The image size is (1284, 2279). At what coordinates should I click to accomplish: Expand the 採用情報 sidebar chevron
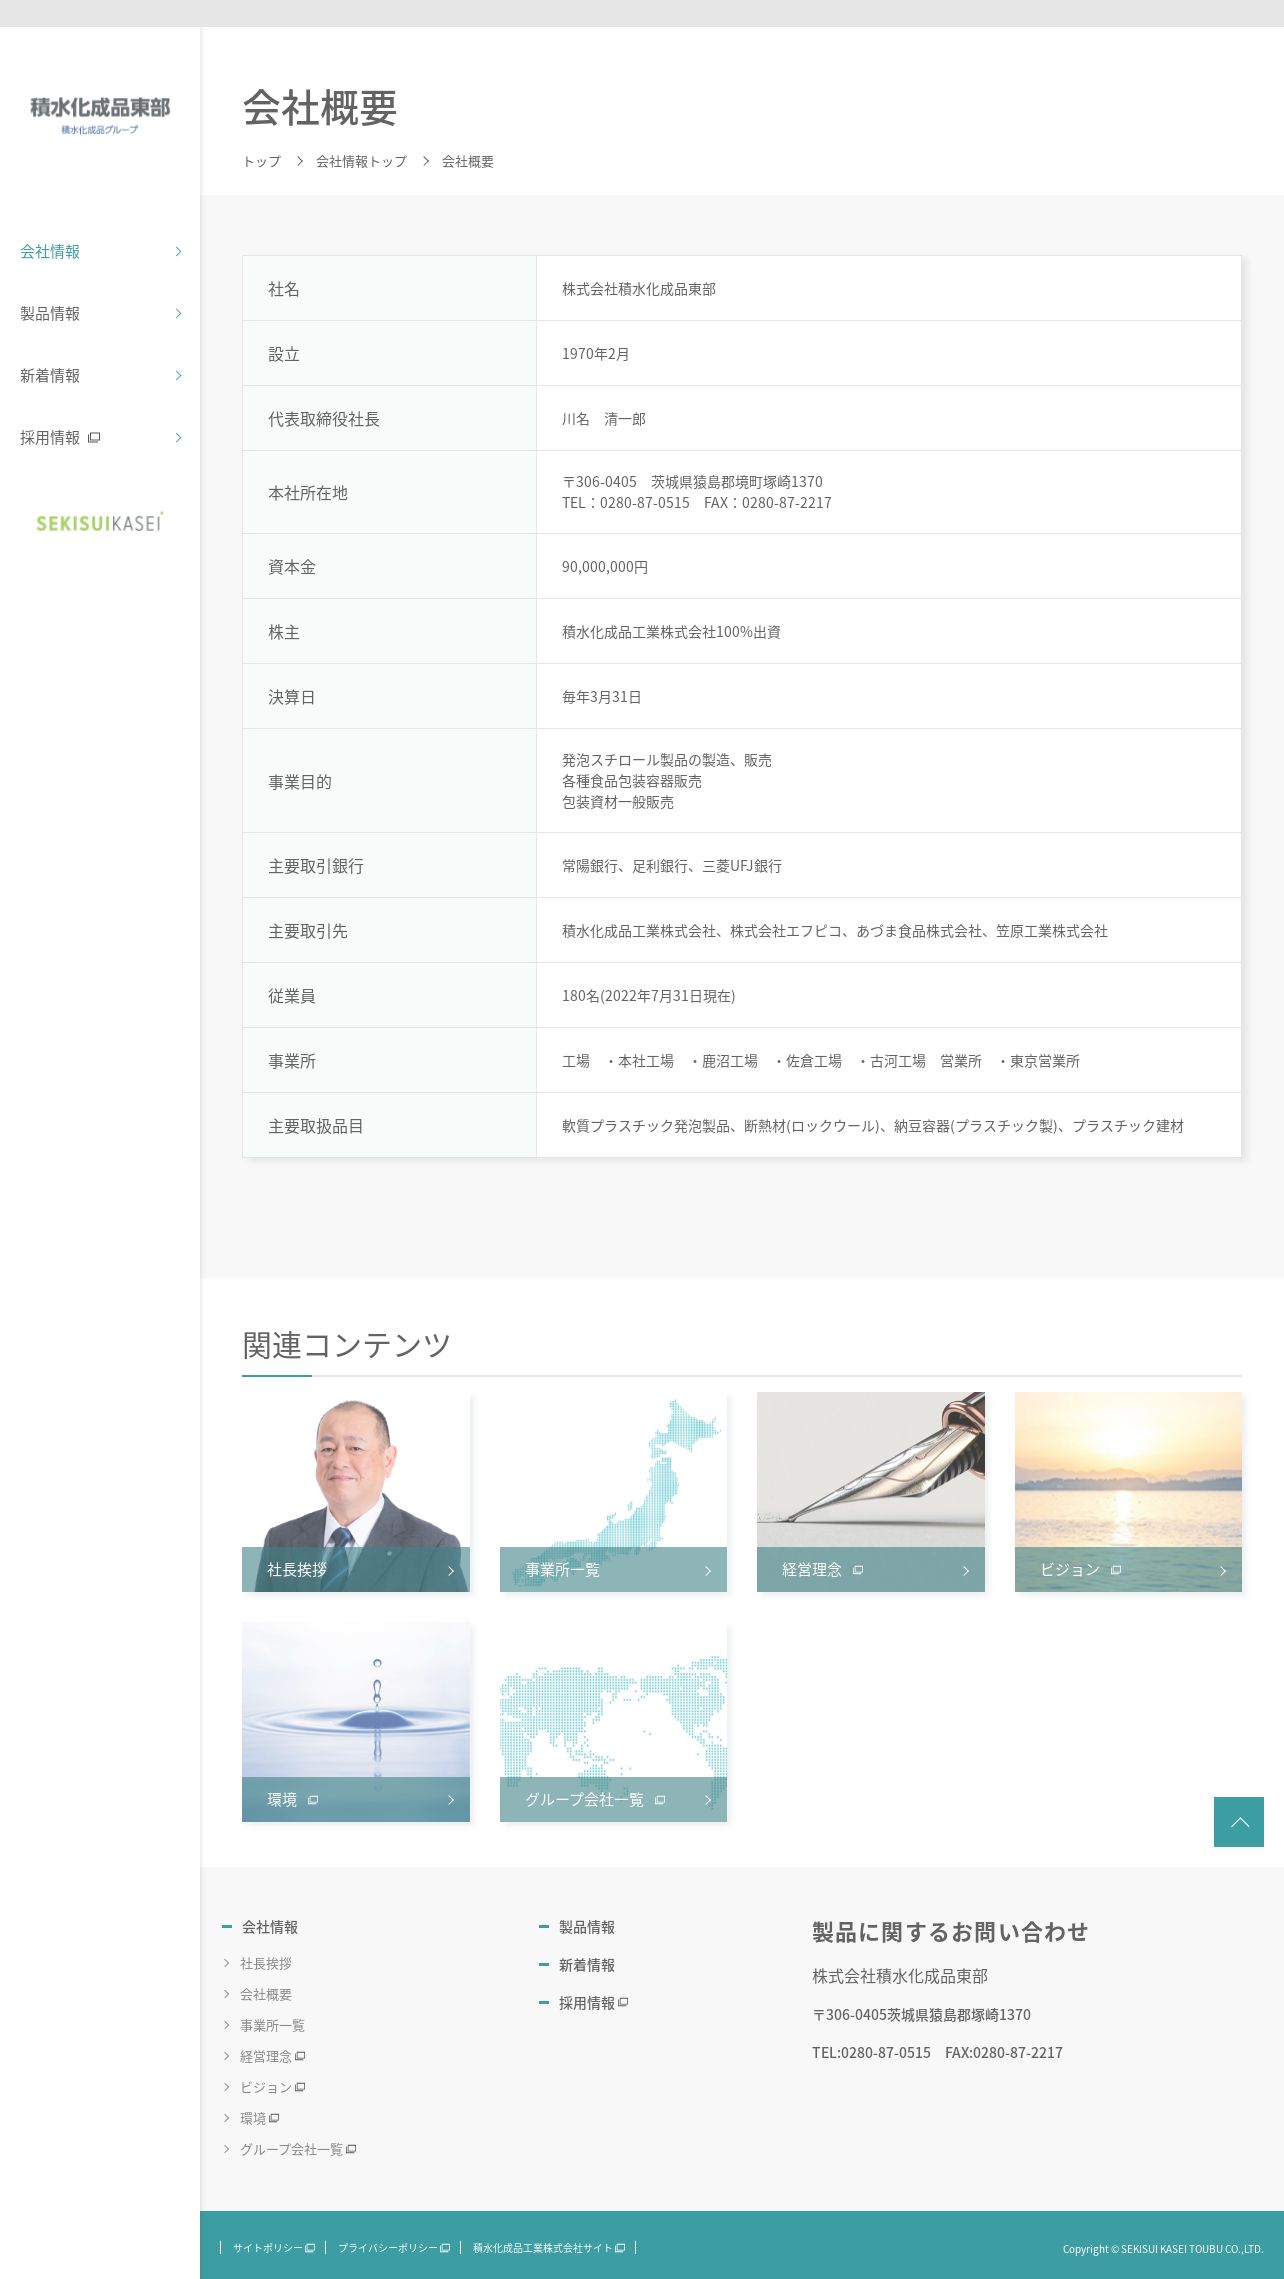(179, 438)
